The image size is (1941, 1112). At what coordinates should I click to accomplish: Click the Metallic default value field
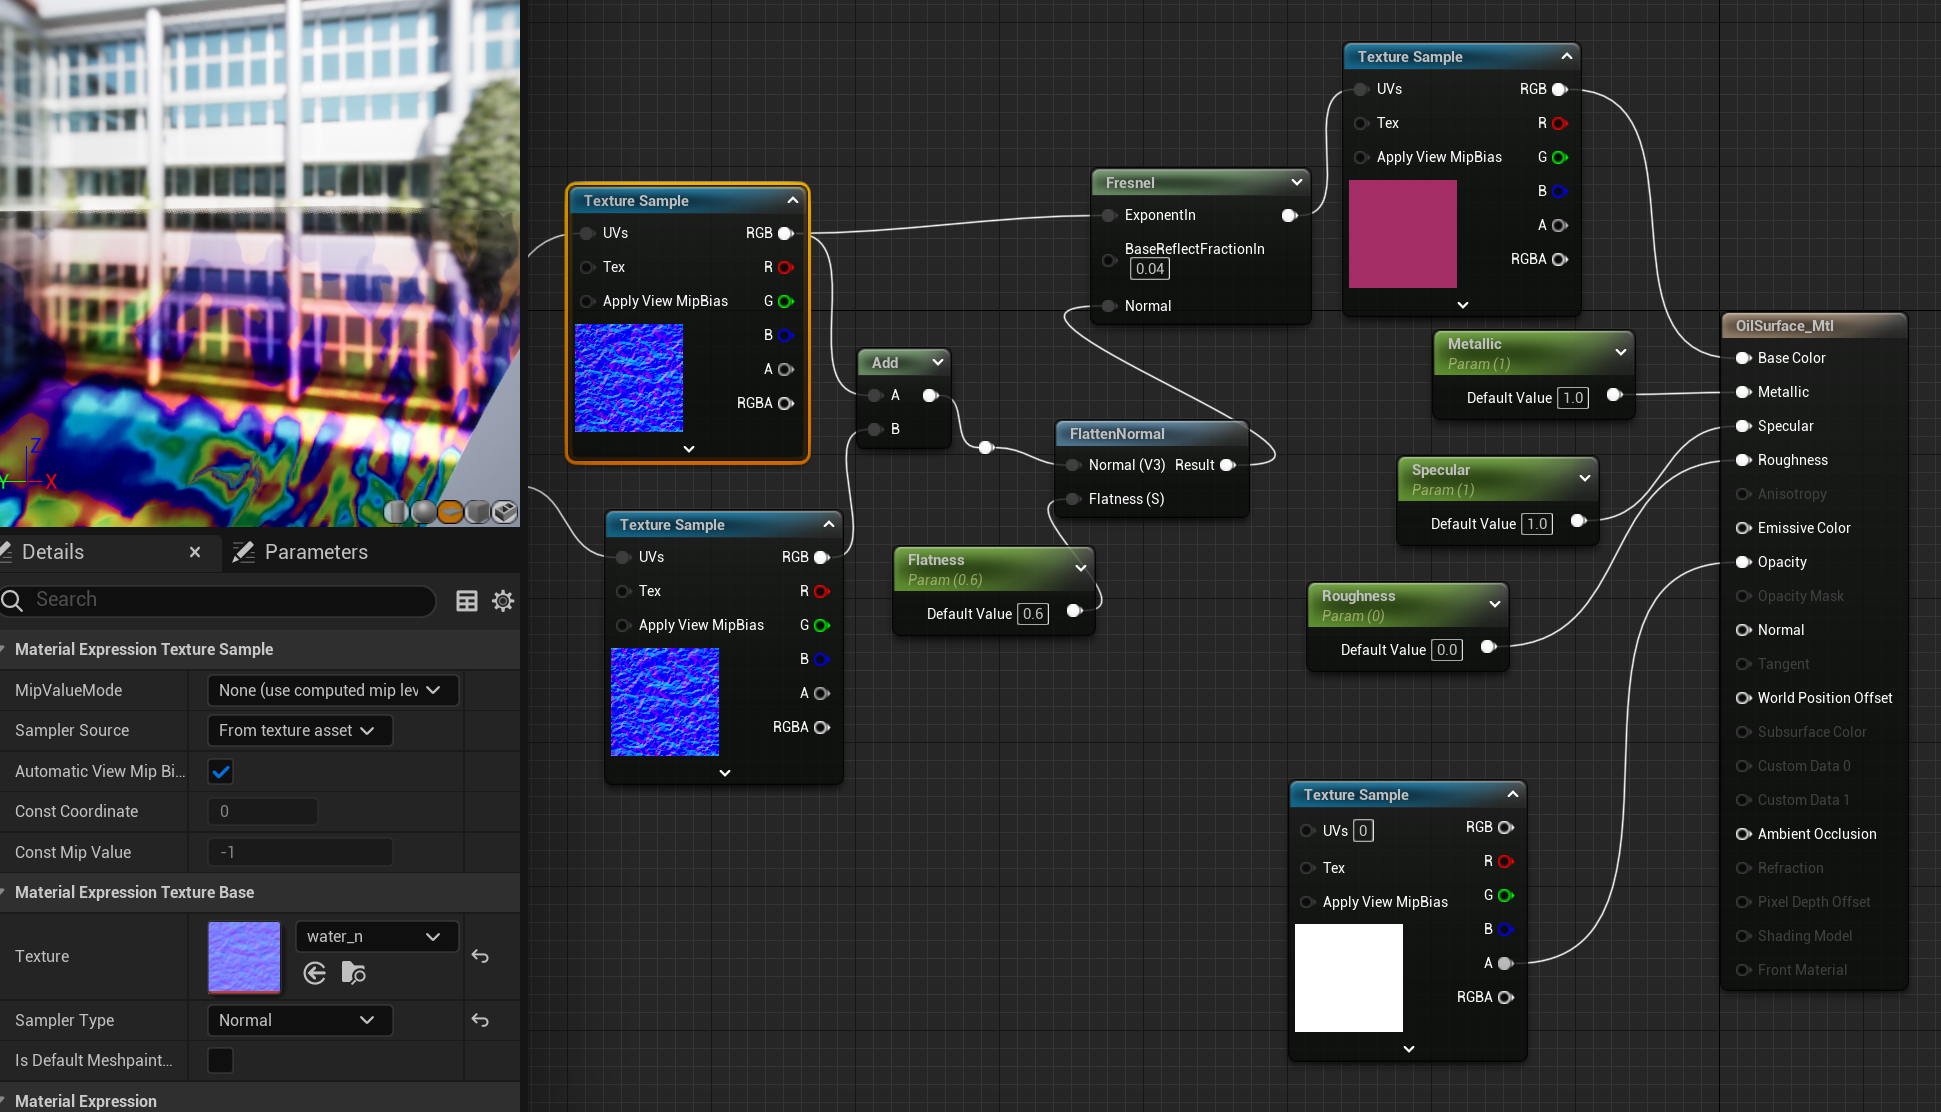coord(1572,398)
